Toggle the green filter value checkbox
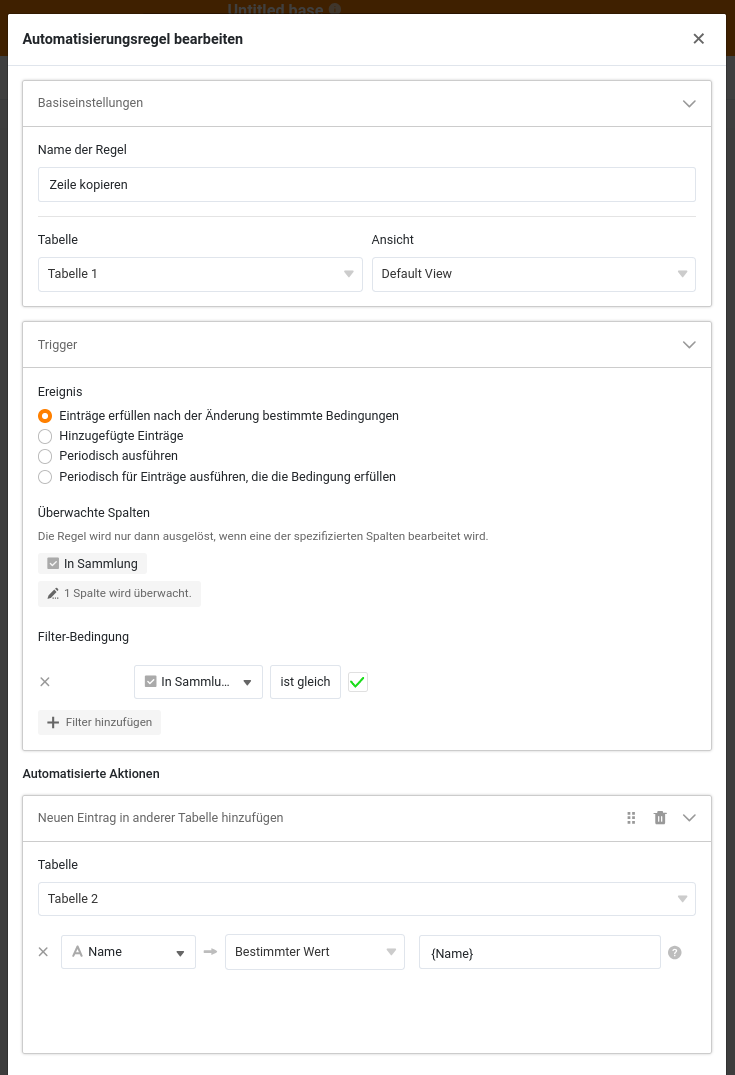 click(358, 682)
